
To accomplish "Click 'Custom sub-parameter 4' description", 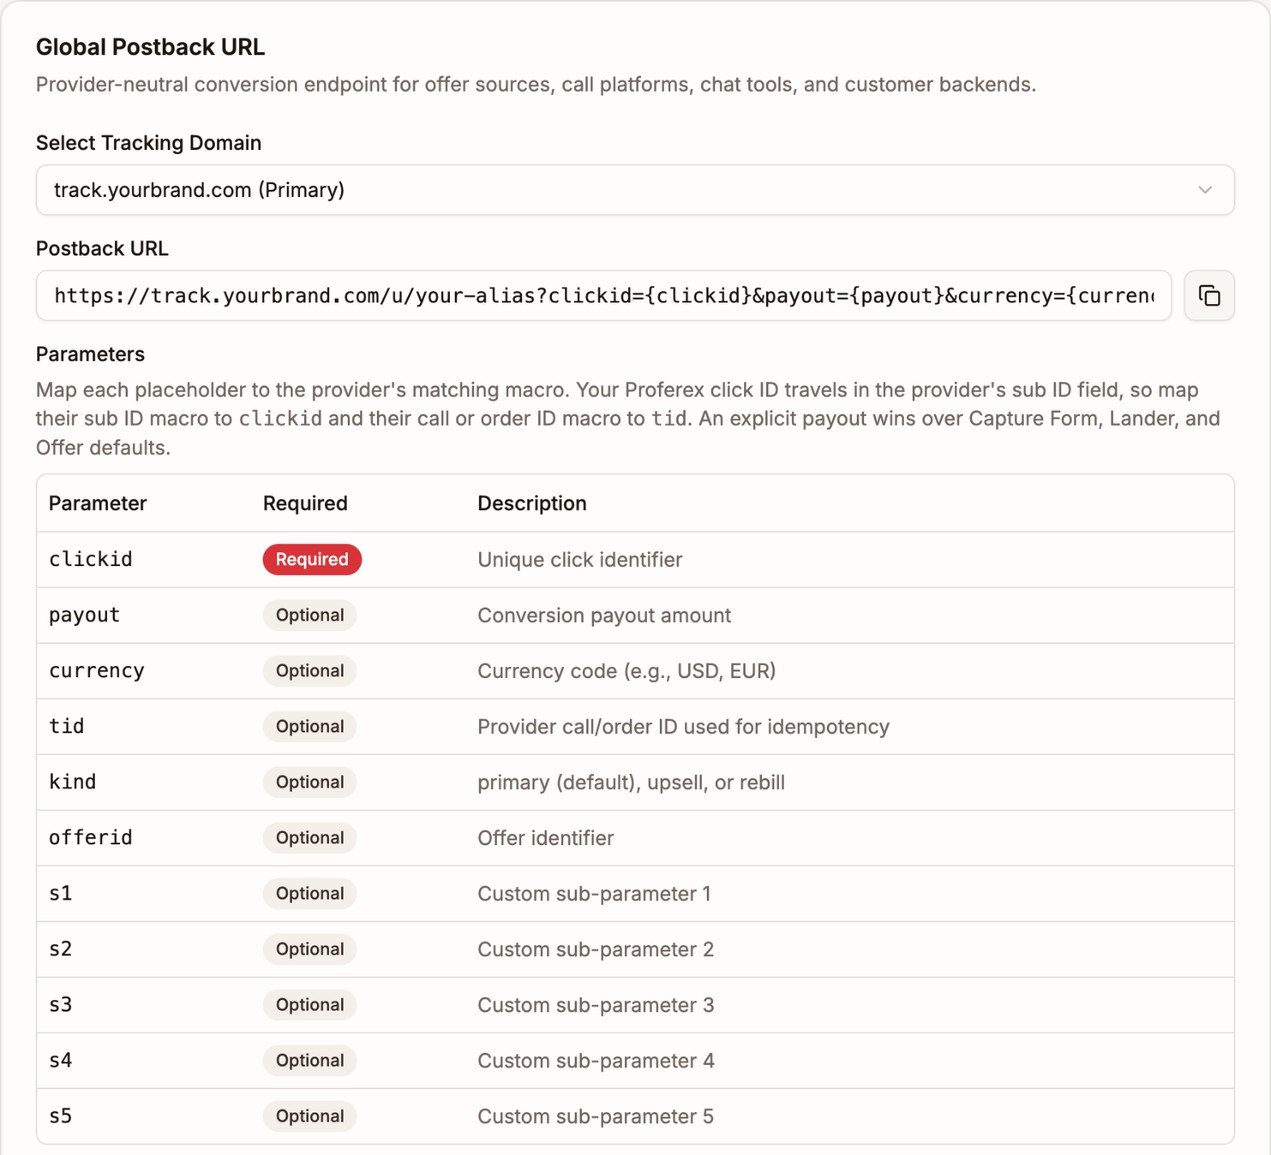I will click(596, 1061).
